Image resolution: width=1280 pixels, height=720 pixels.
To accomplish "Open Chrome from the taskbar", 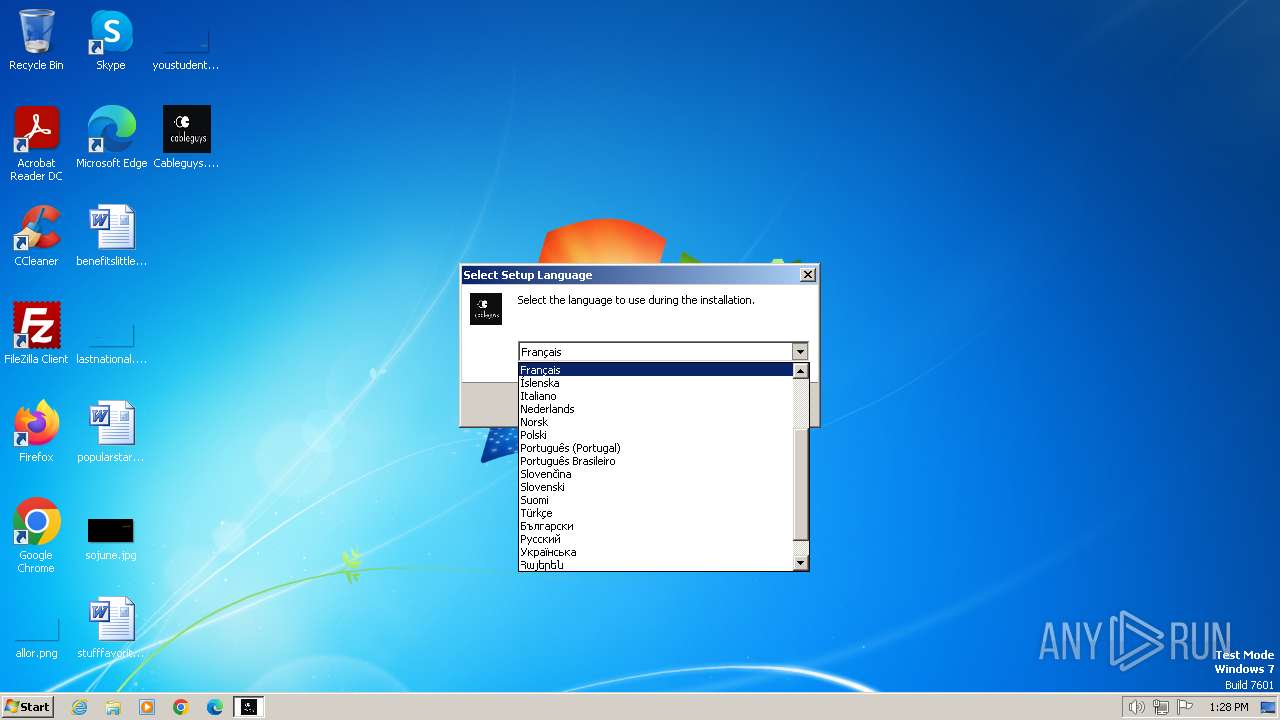I will [181, 707].
